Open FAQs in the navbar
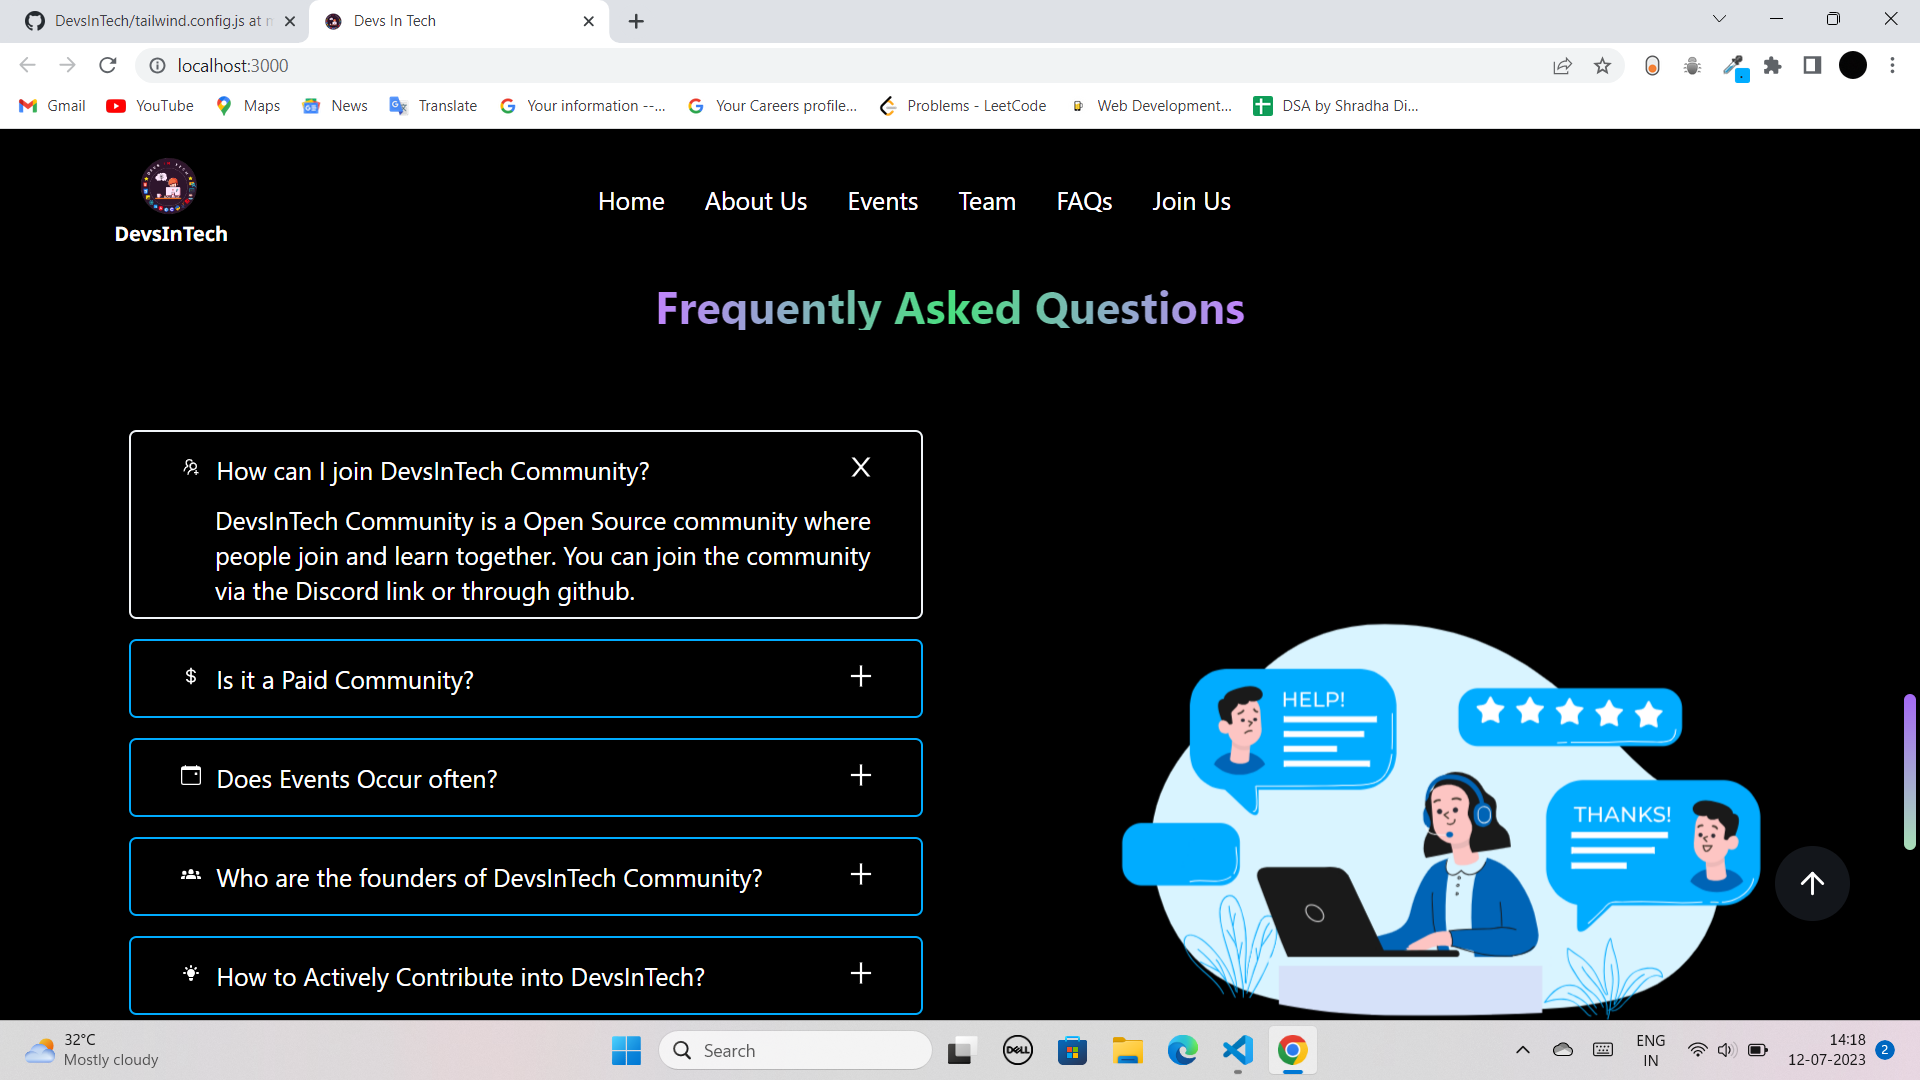 [1084, 201]
